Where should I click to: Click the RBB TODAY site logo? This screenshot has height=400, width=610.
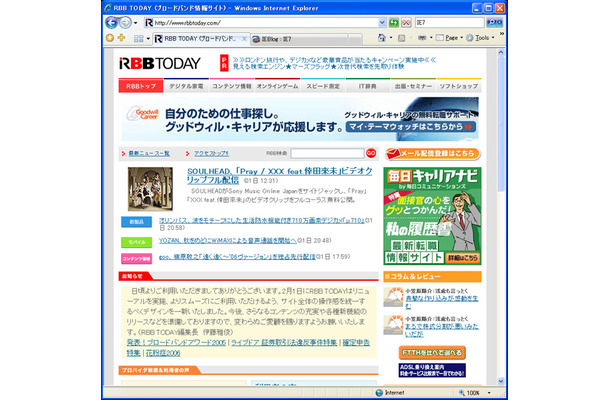pyautogui.click(x=160, y=63)
